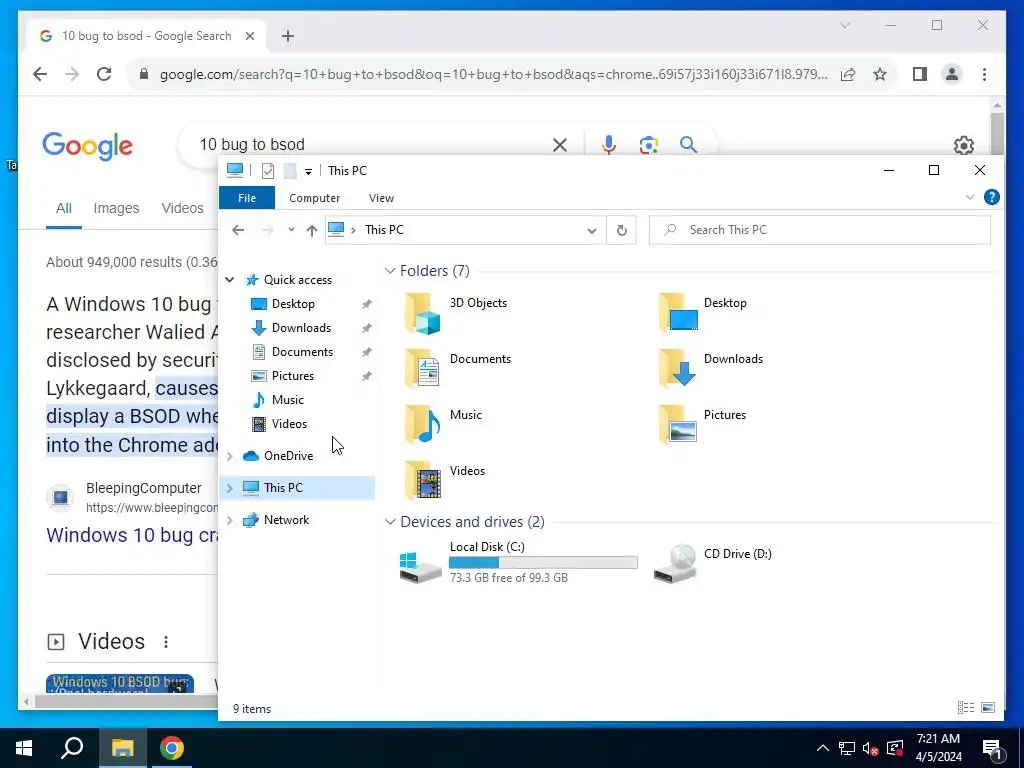Screen dimensions: 1024x768
Task: Collapse the Folders (7) group
Action: coord(390,270)
